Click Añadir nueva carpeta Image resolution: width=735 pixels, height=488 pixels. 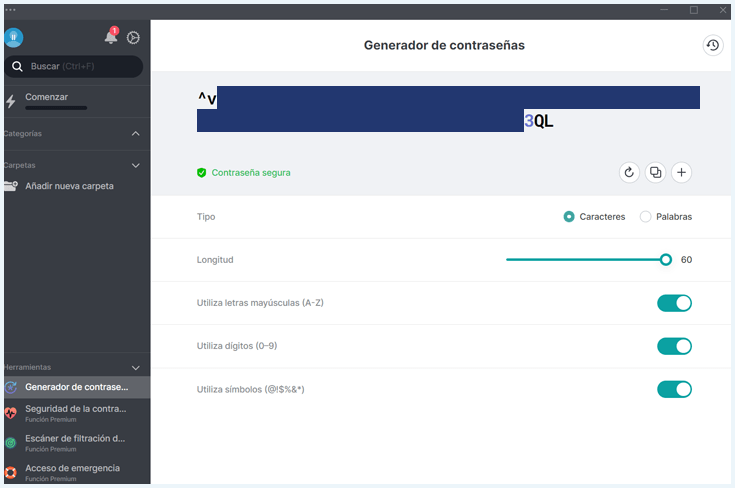pos(69,186)
